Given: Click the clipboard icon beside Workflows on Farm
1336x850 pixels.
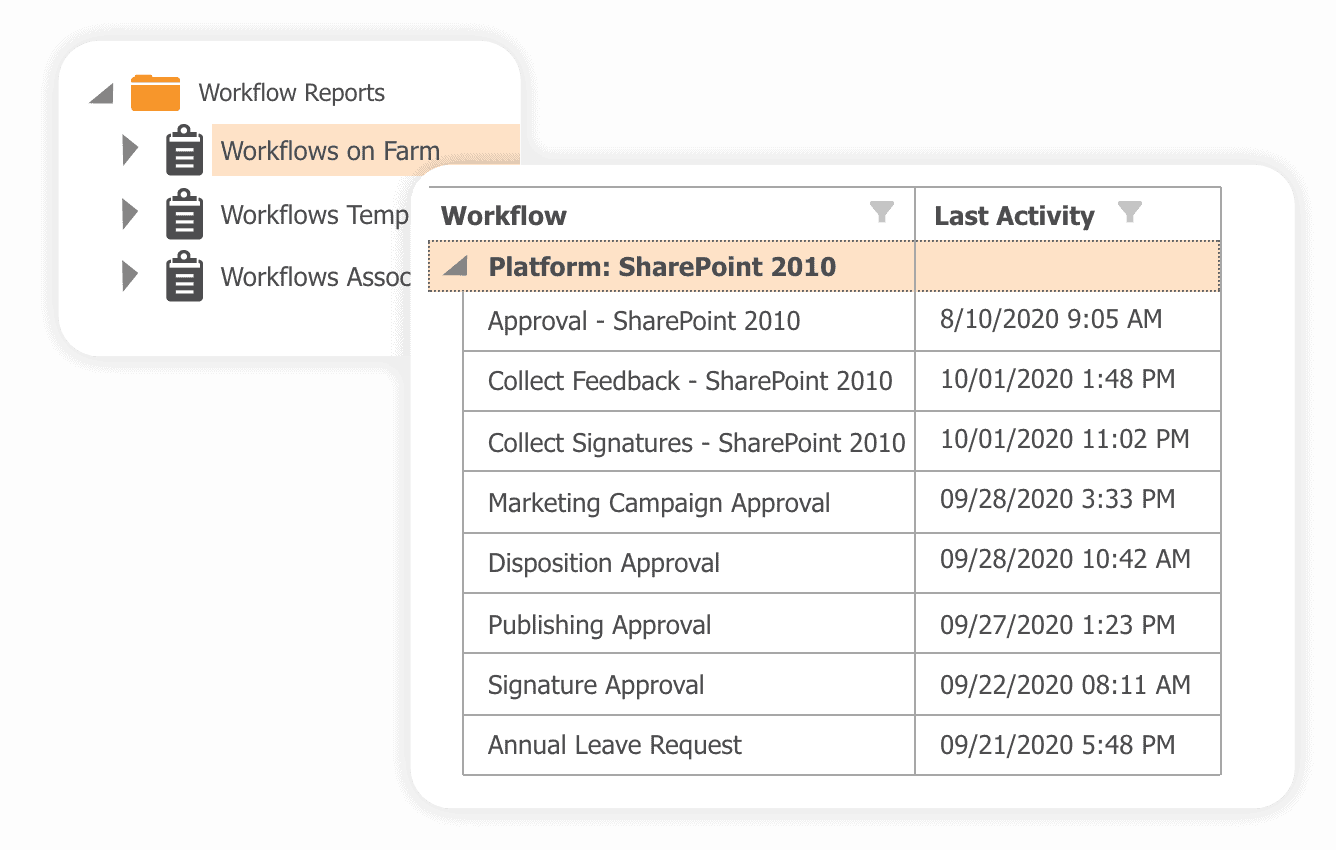Looking at the screenshot, I should point(185,150).
